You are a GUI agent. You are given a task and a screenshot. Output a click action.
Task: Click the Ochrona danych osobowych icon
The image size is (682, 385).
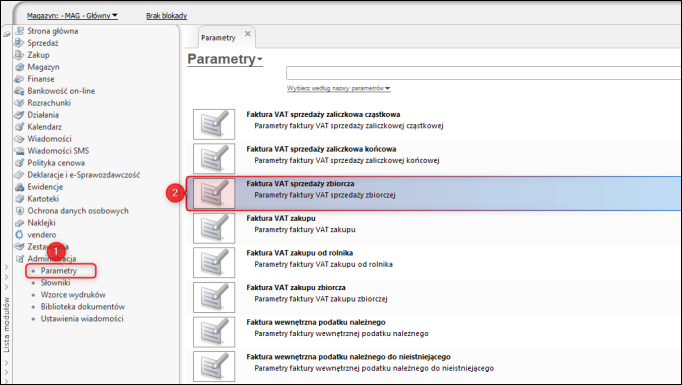[x=19, y=211]
